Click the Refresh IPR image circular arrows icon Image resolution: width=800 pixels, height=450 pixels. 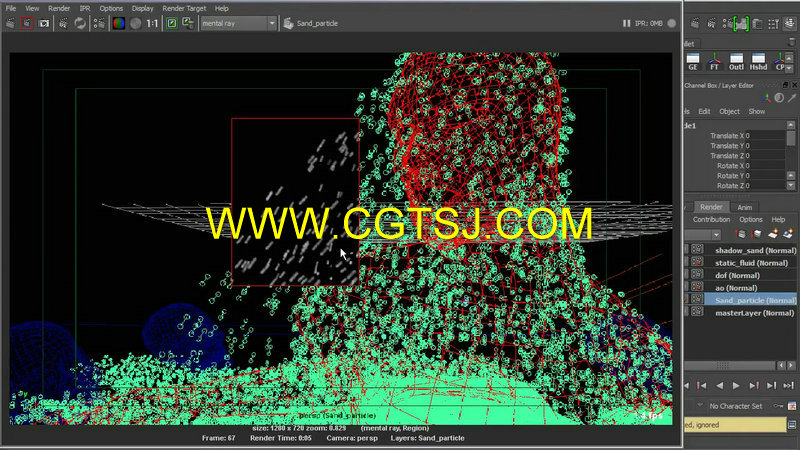80,23
